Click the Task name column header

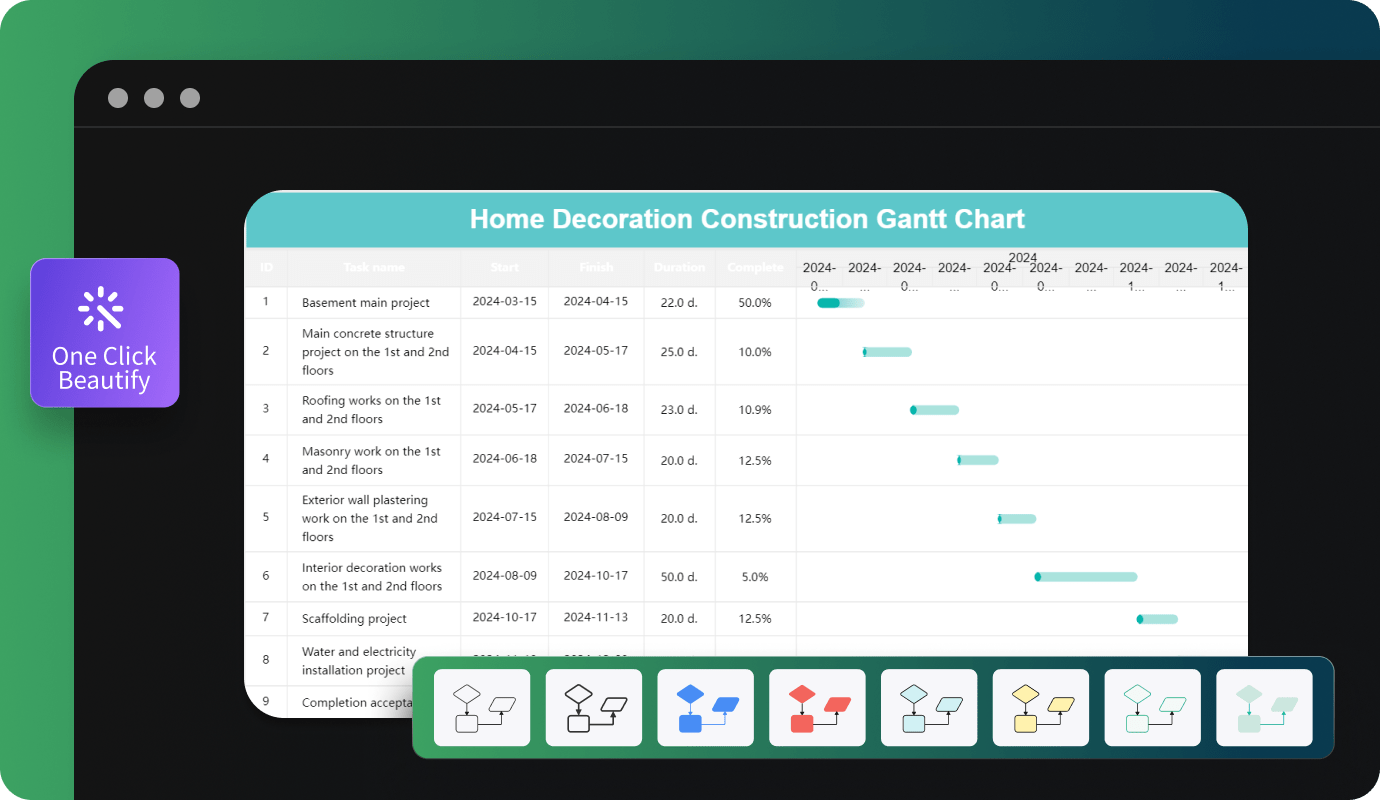click(373, 267)
